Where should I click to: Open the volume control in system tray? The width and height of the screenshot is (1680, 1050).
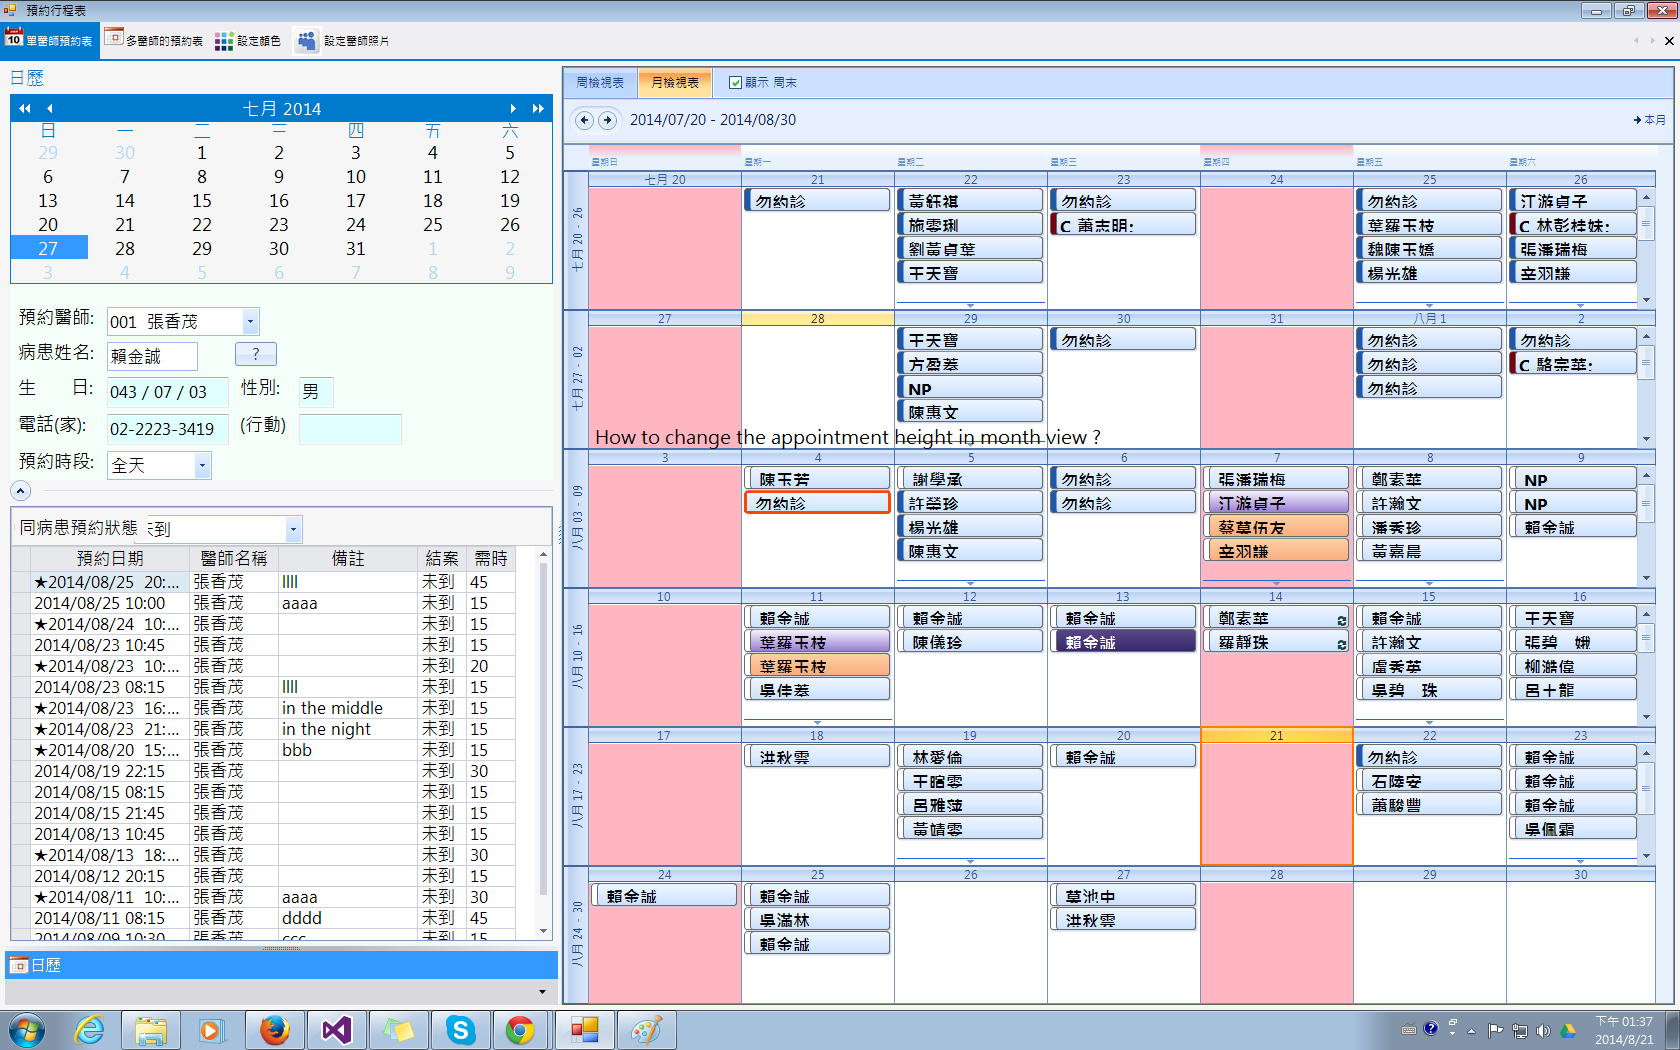coord(1543,1030)
